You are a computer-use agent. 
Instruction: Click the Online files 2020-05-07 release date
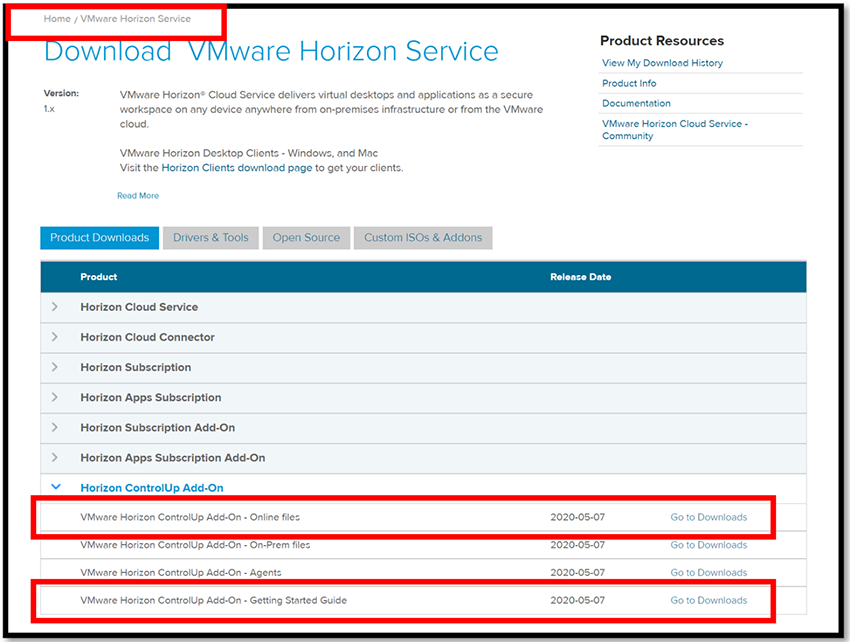[577, 517]
